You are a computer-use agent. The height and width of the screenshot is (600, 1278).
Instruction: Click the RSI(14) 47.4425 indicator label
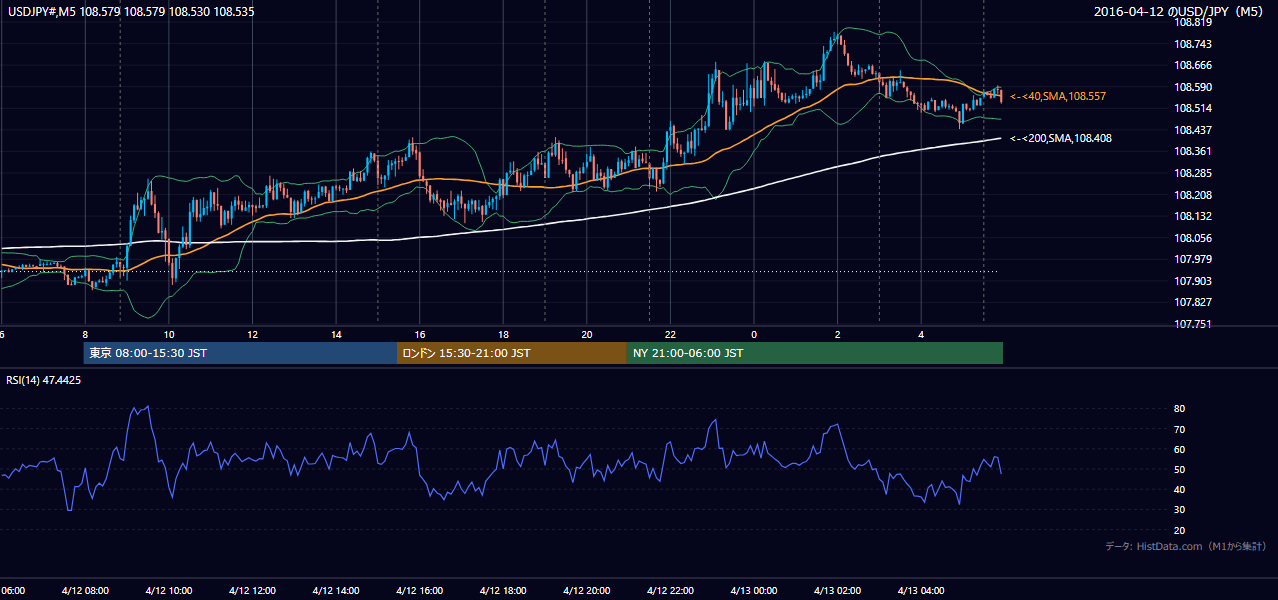click(44, 380)
